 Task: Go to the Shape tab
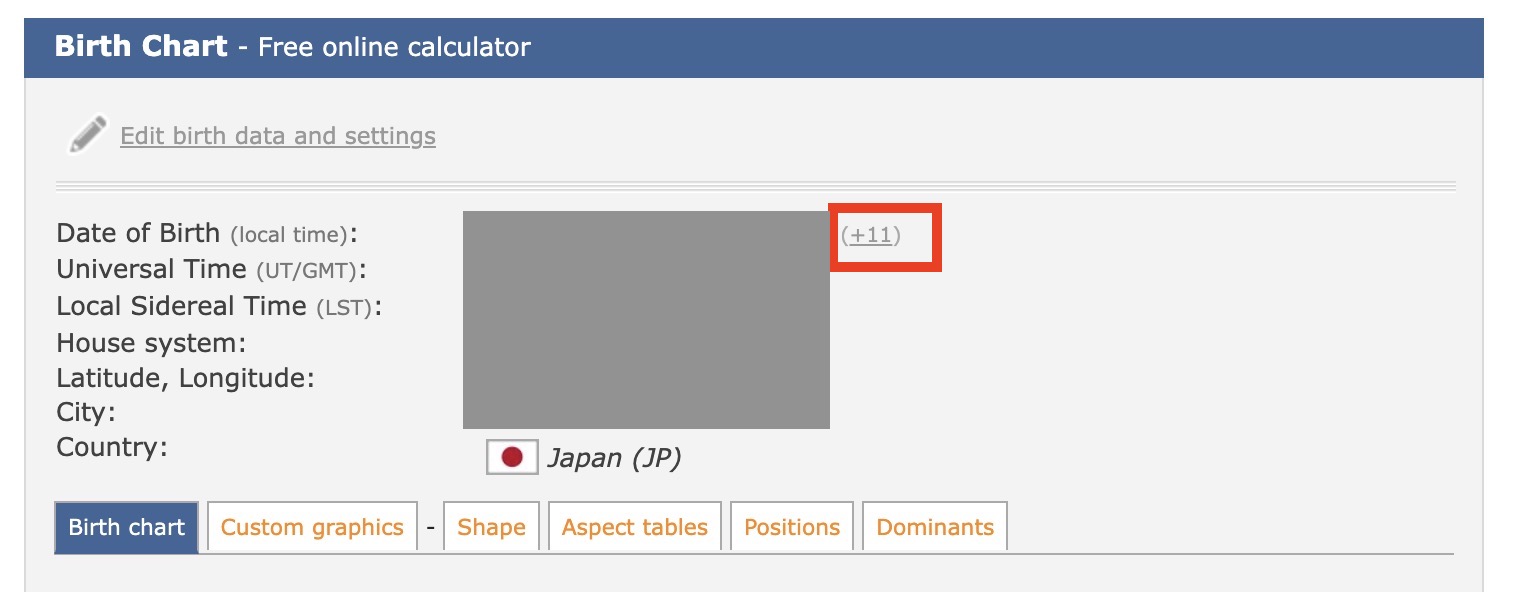[x=491, y=527]
